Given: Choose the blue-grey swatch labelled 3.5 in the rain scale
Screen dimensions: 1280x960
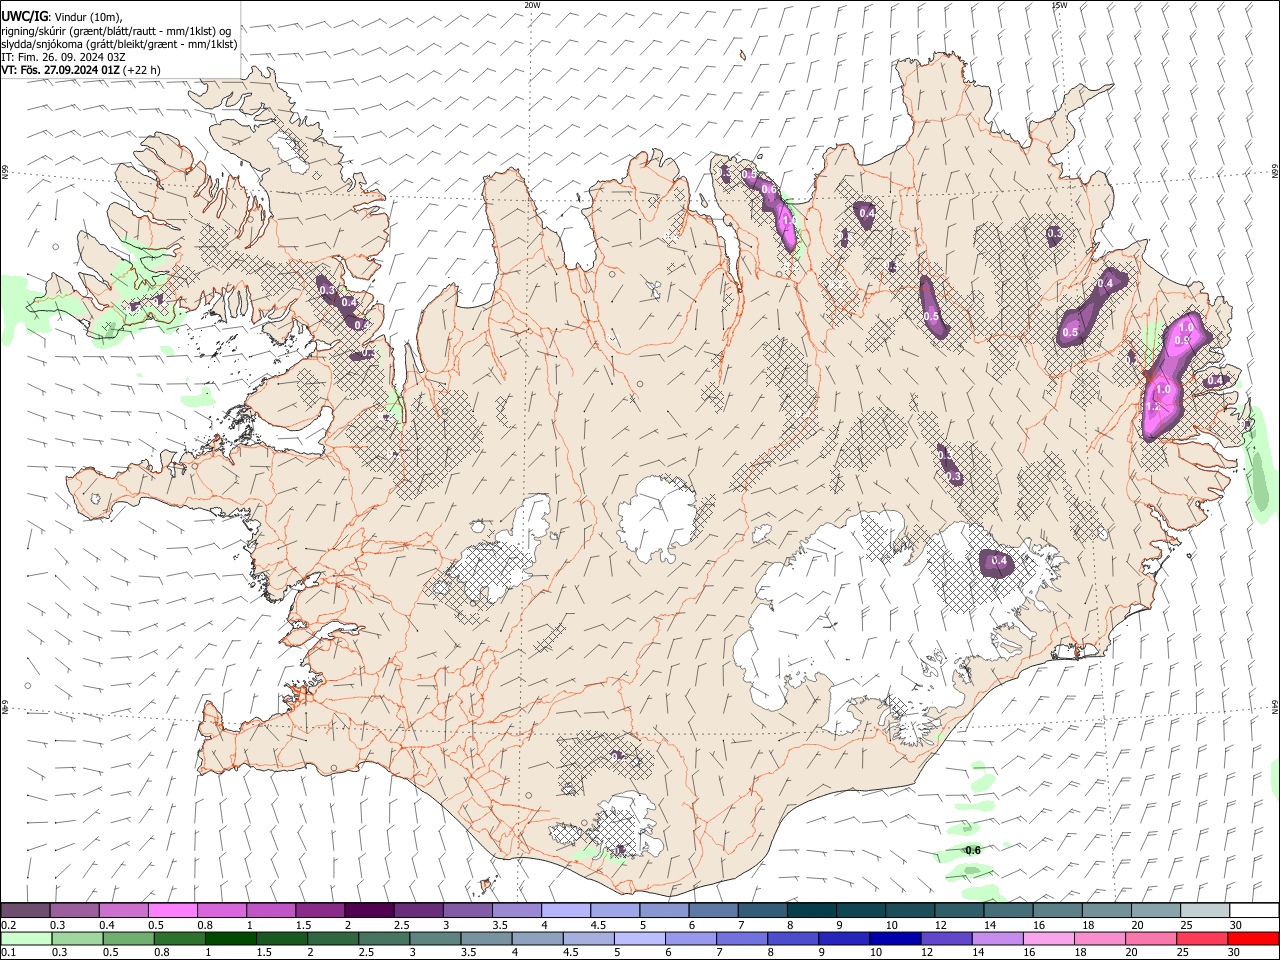Looking at the screenshot, I should 486,939.
